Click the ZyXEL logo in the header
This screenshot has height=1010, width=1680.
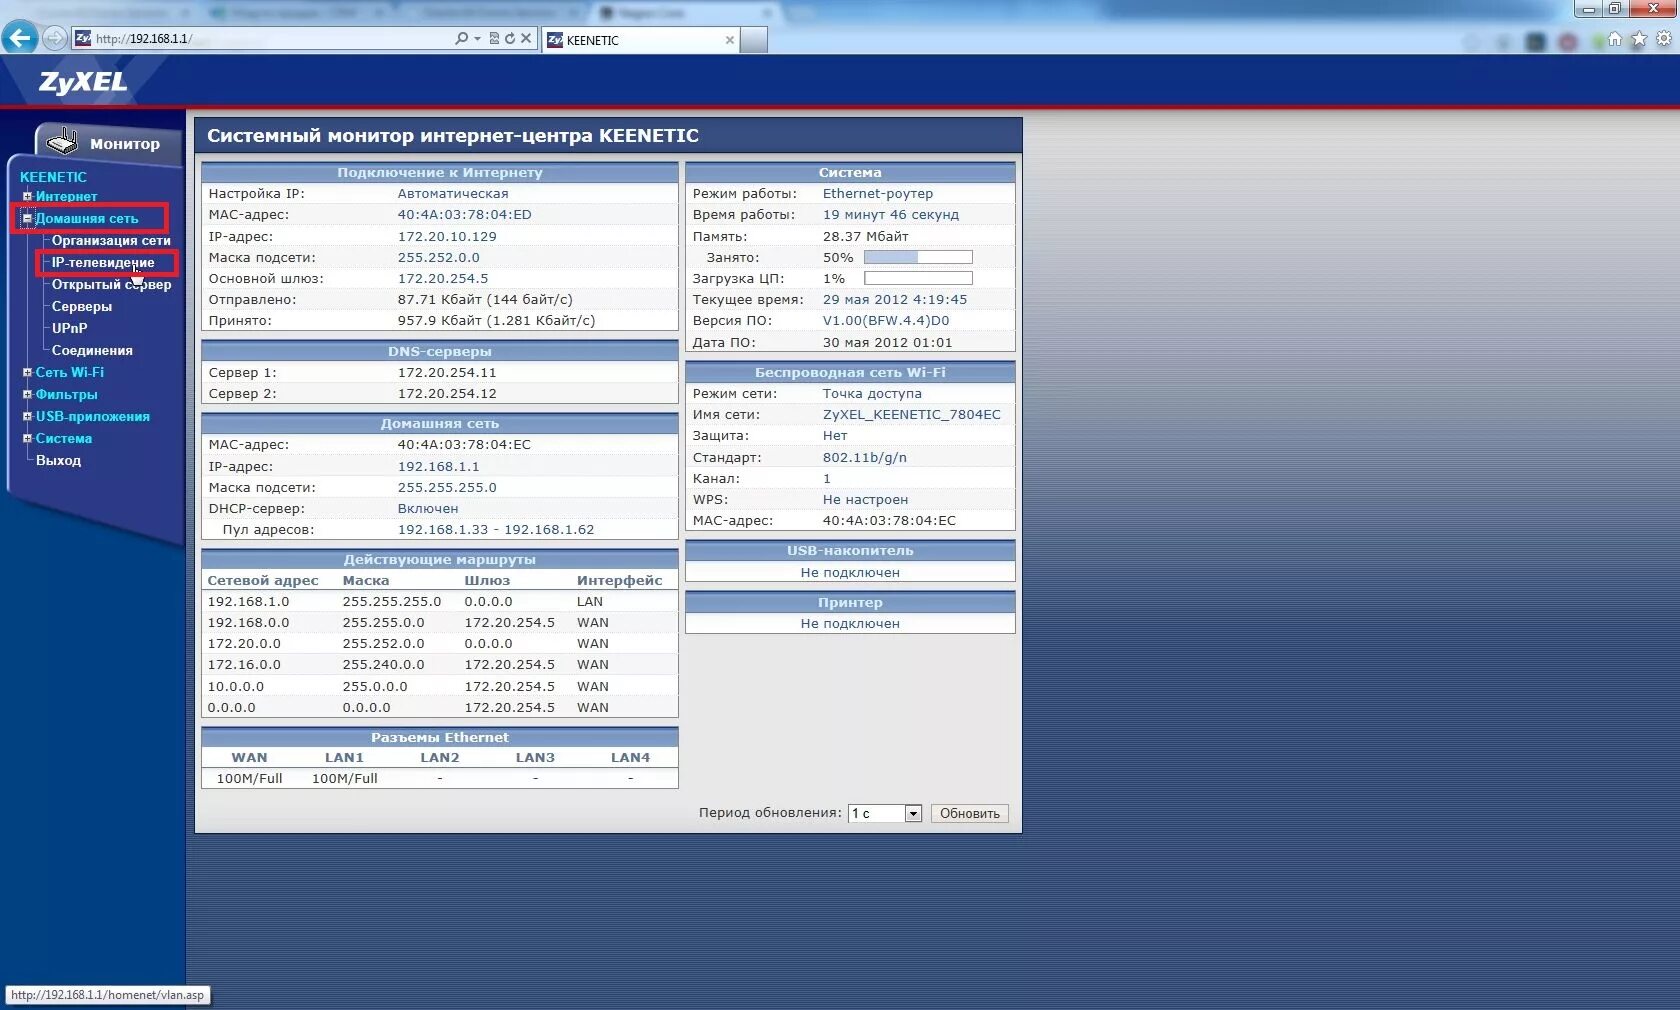[83, 82]
